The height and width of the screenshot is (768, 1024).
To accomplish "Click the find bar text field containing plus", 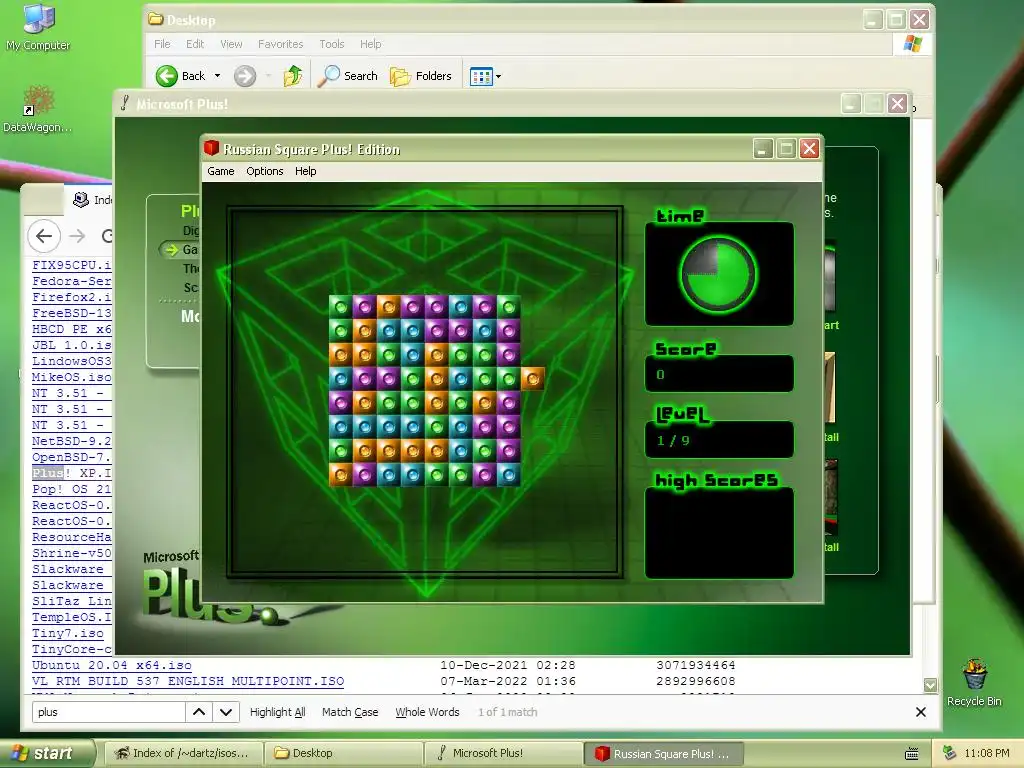I will 108,712.
